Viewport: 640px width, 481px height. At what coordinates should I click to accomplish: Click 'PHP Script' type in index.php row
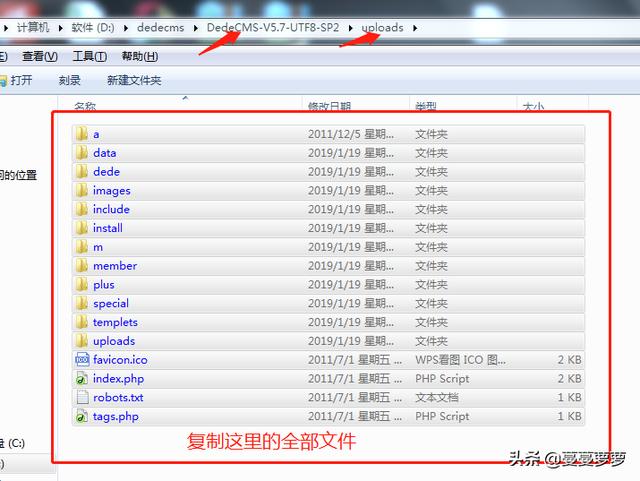[x=442, y=379]
